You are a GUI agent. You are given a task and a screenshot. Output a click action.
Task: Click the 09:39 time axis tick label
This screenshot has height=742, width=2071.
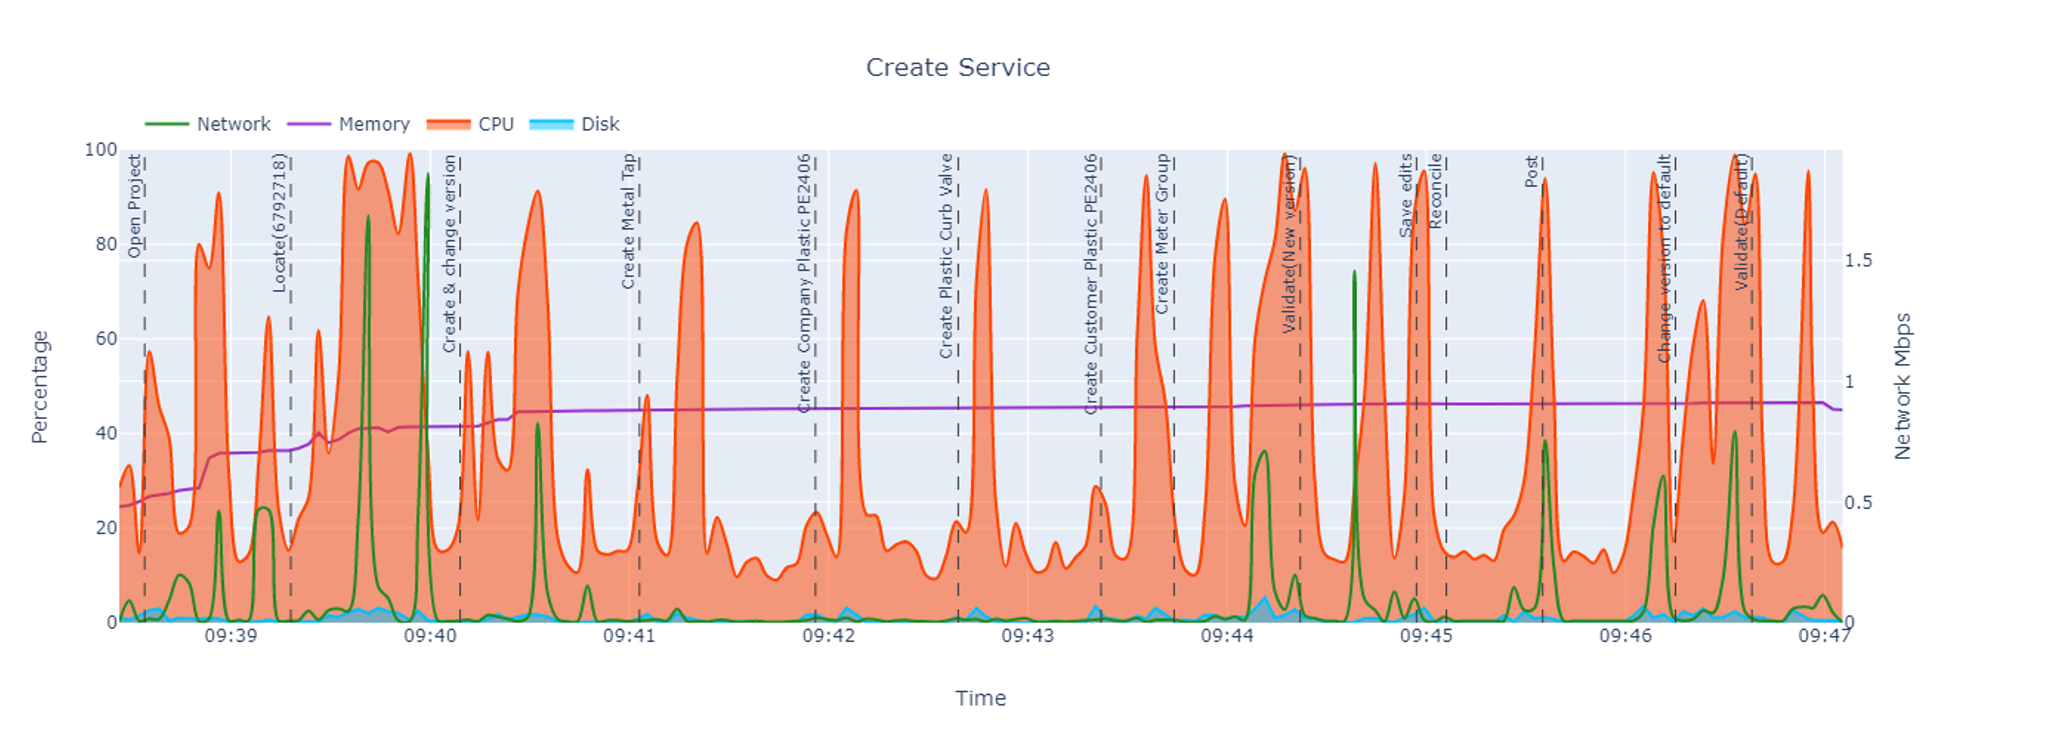pyautogui.click(x=231, y=635)
